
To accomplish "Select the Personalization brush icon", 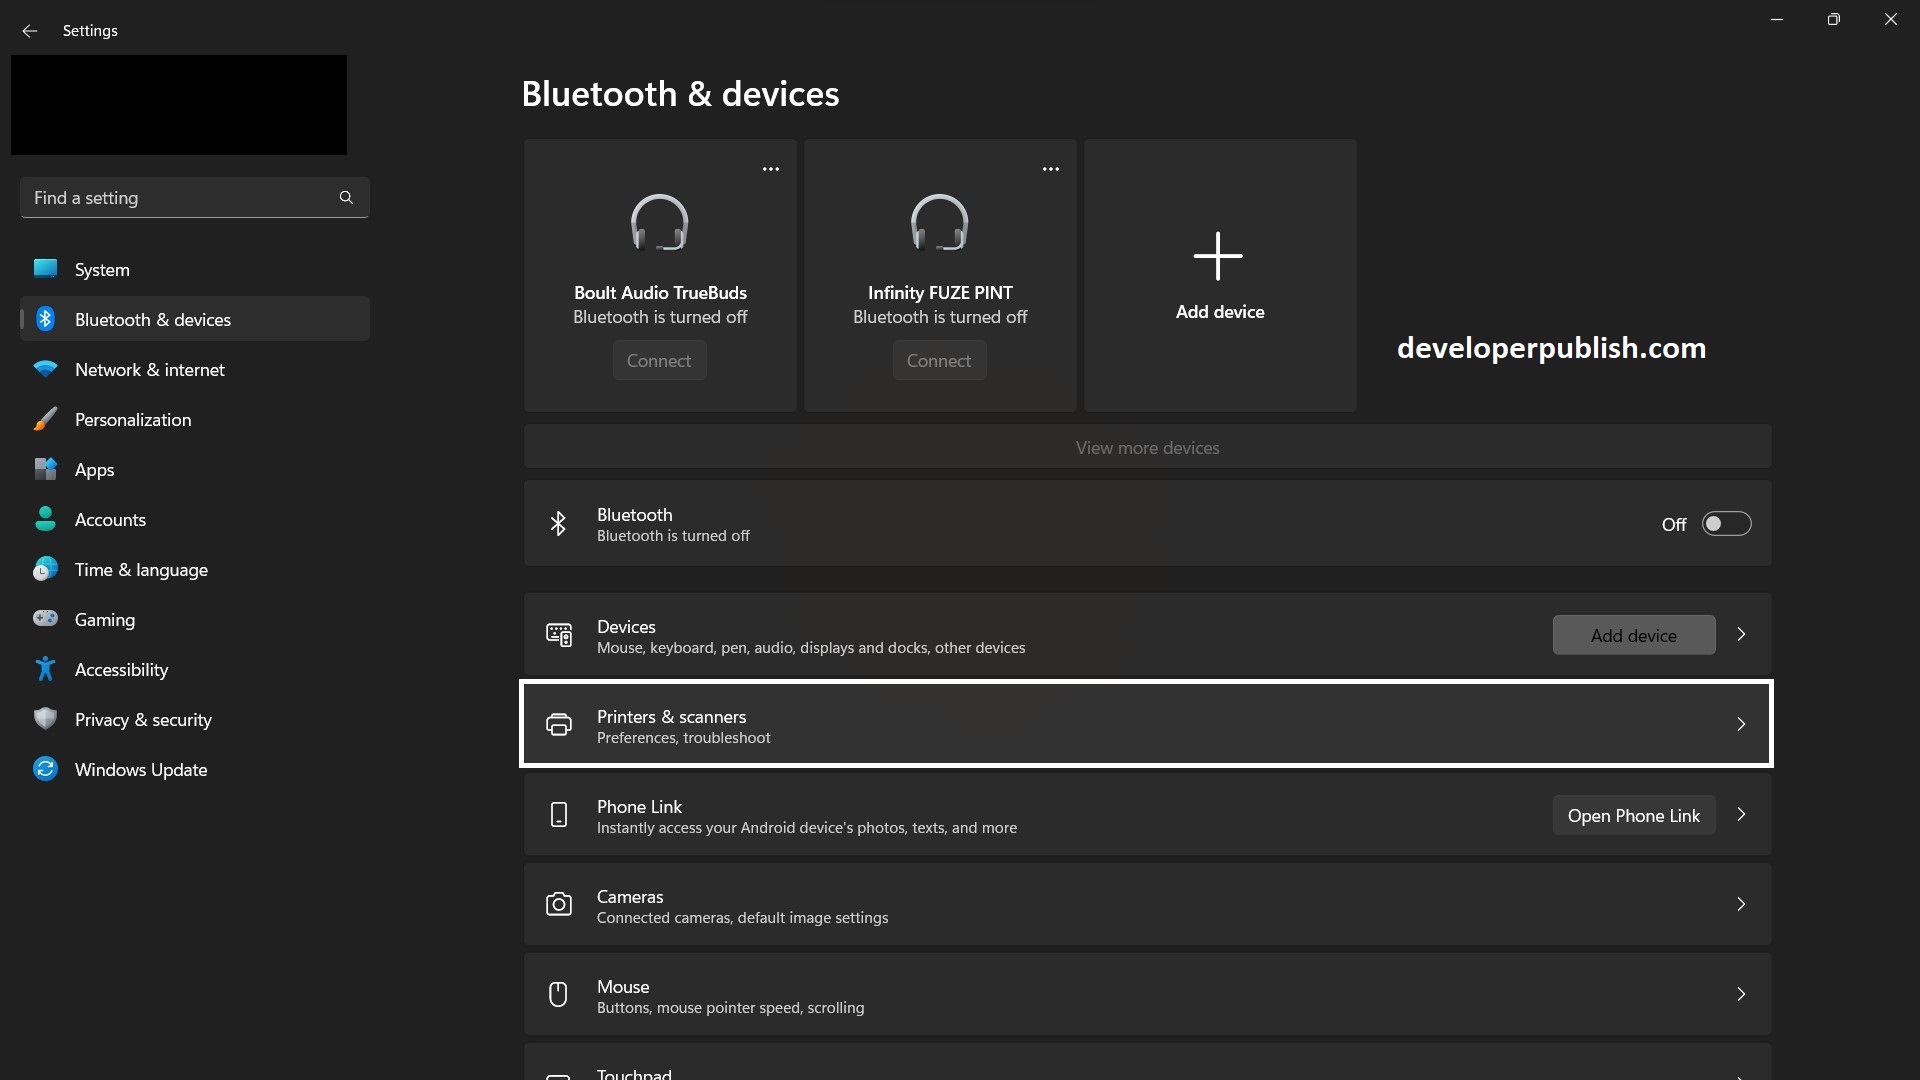I will tap(45, 419).
